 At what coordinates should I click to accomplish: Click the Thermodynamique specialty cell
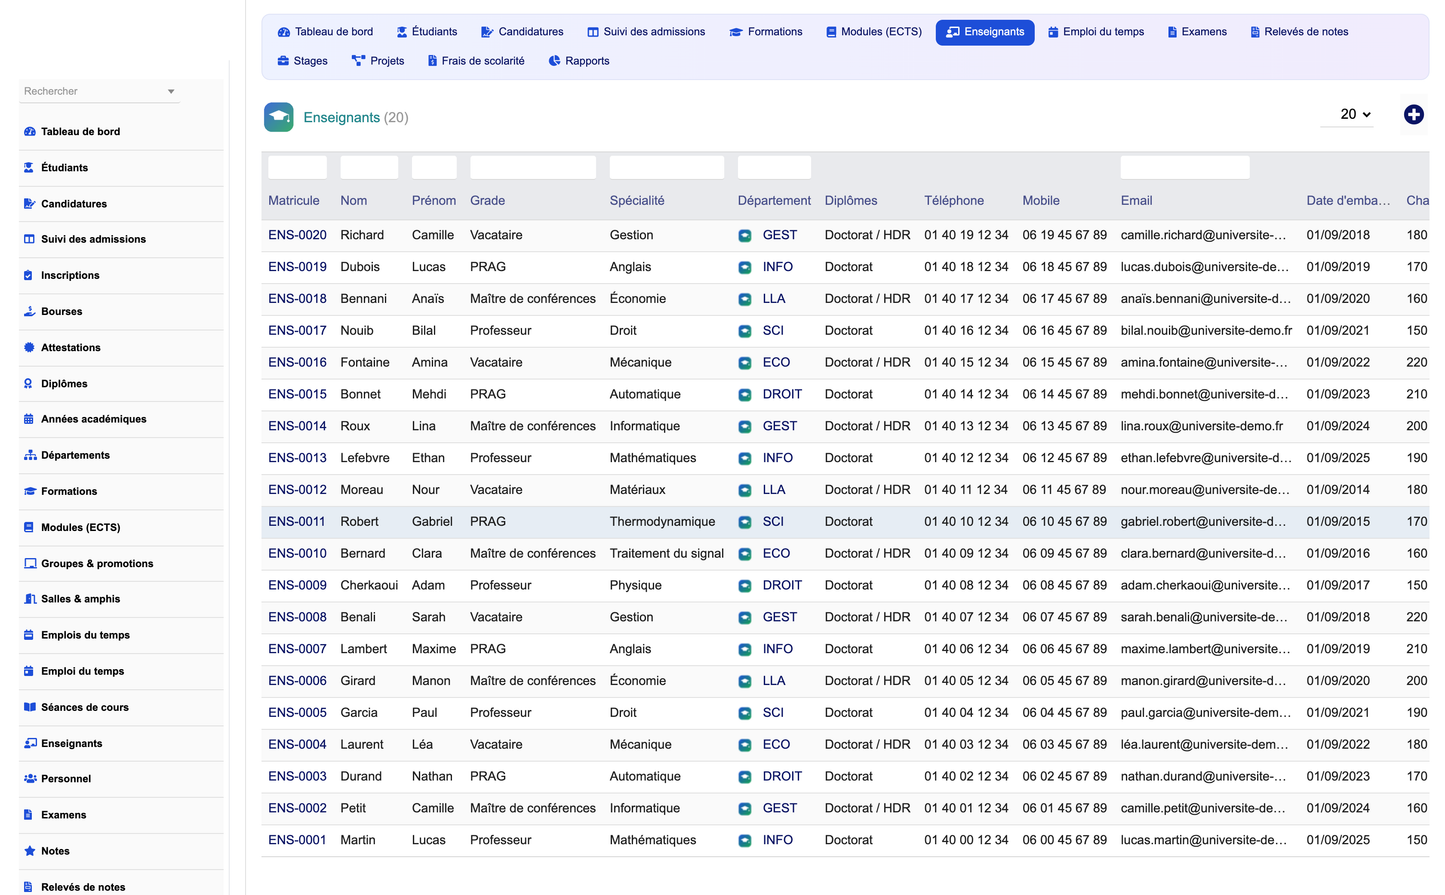(x=662, y=522)
